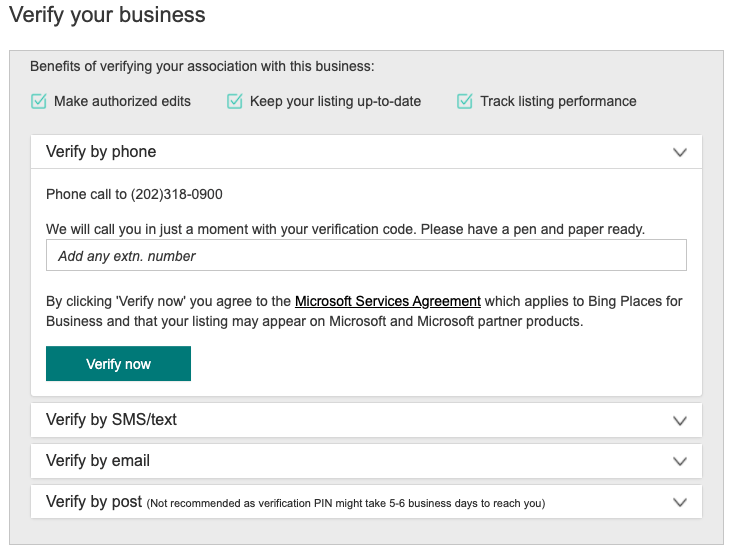Click the Make authorized edits label

(122, 101)
